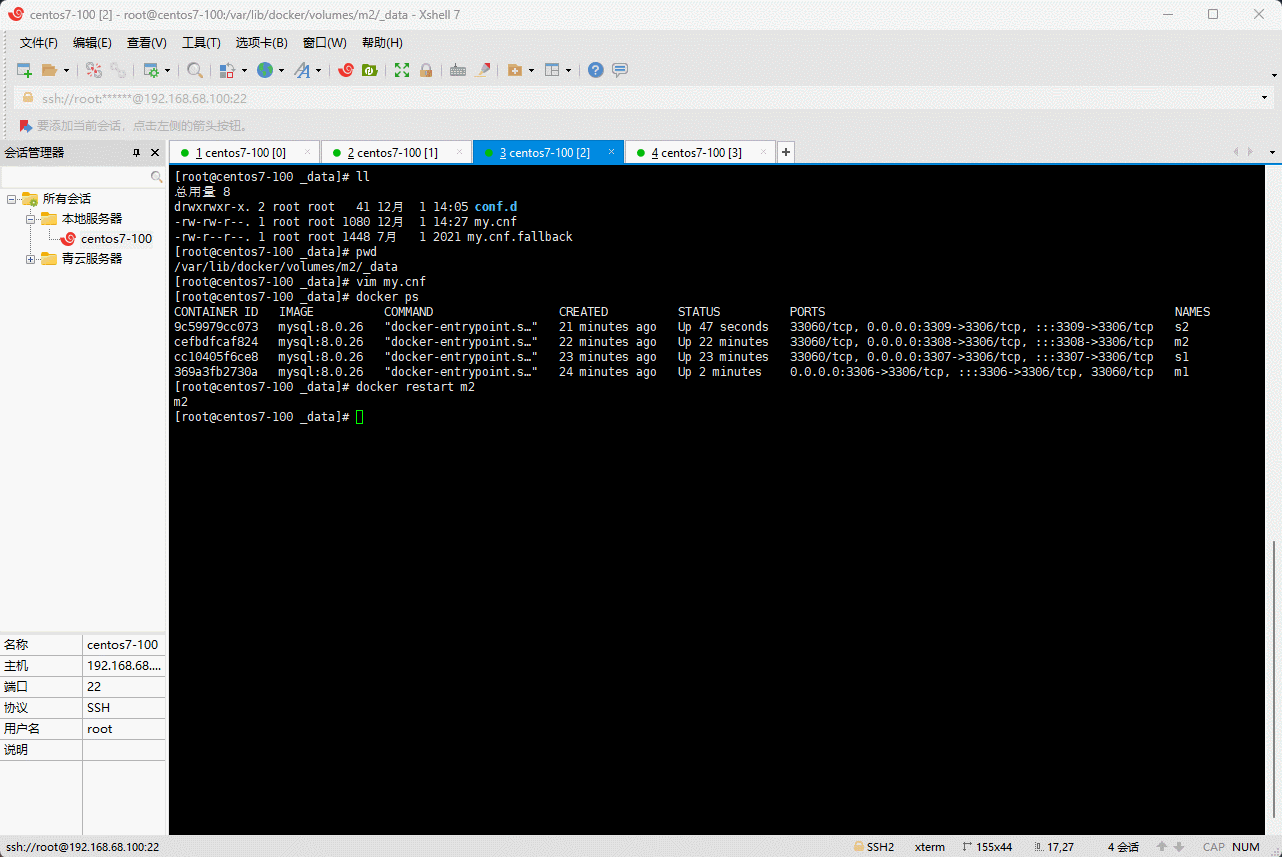Add a new tab with plus button

click(786, 152)
